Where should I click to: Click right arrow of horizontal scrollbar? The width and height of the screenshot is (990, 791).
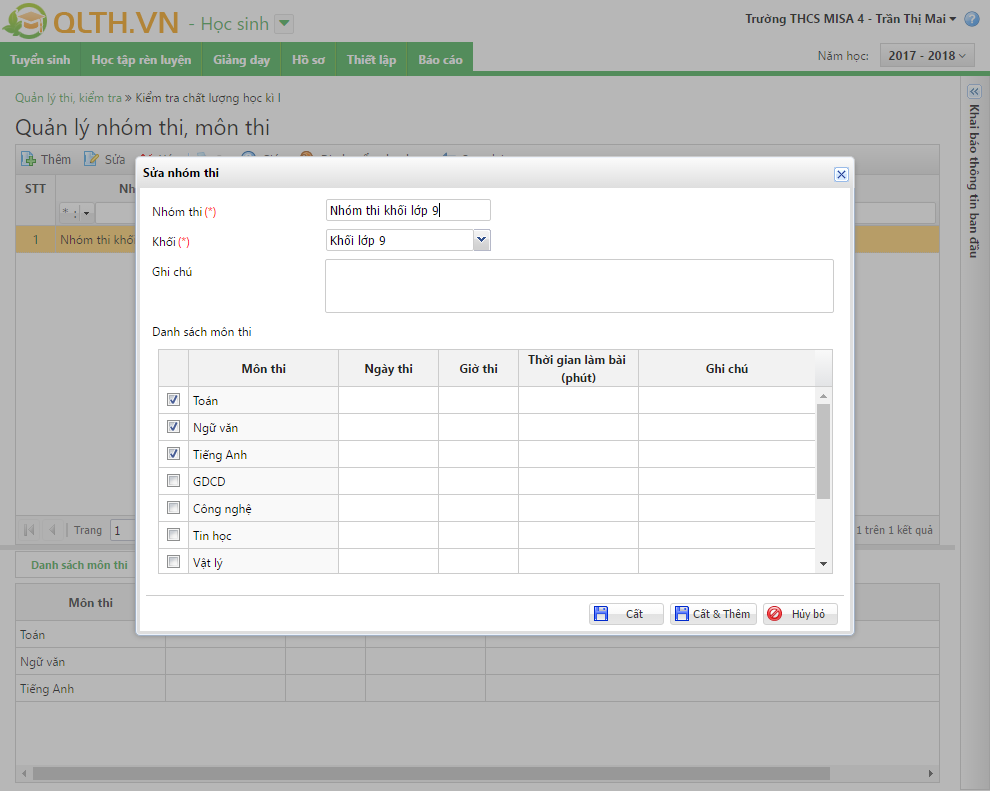pyautogui.click(x=931, y=773)
